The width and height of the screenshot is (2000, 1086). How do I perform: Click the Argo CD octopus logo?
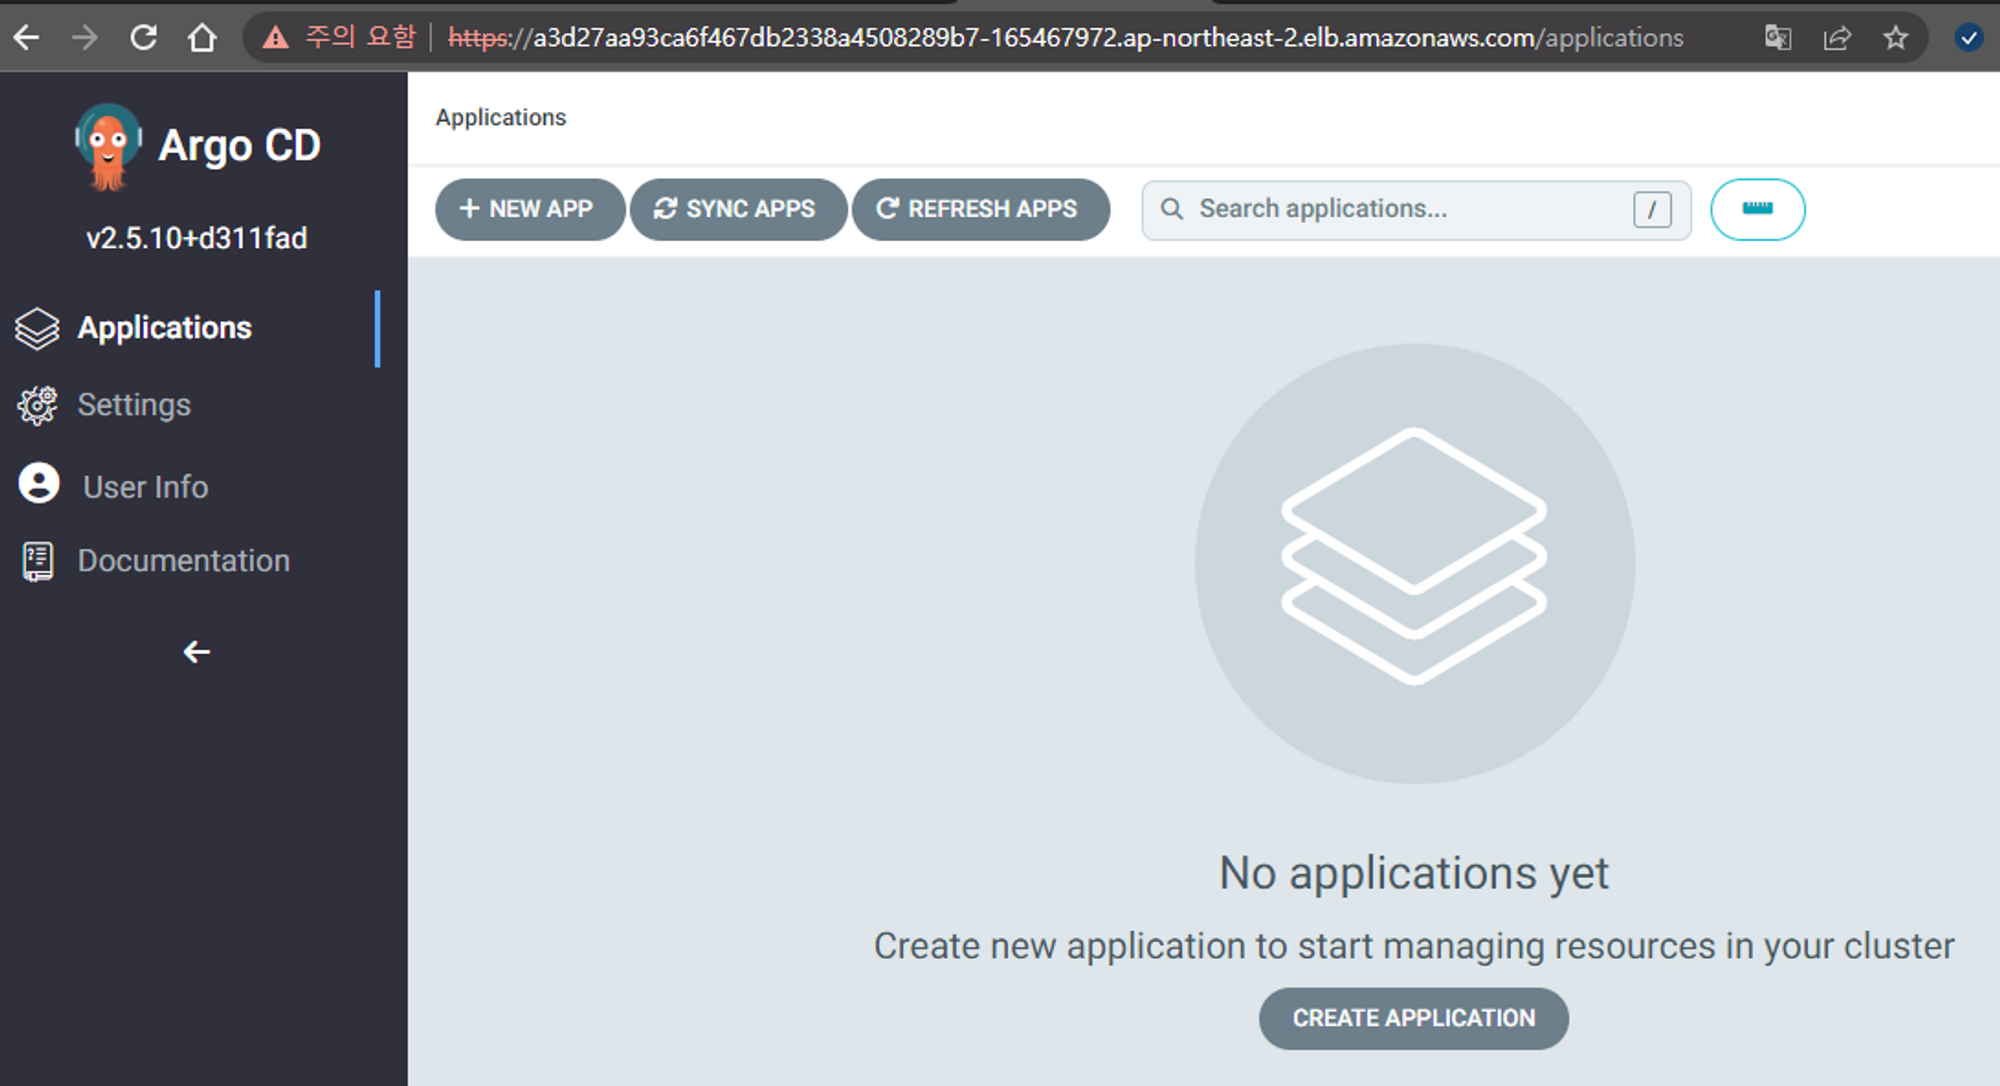click(x=108, y=147)
